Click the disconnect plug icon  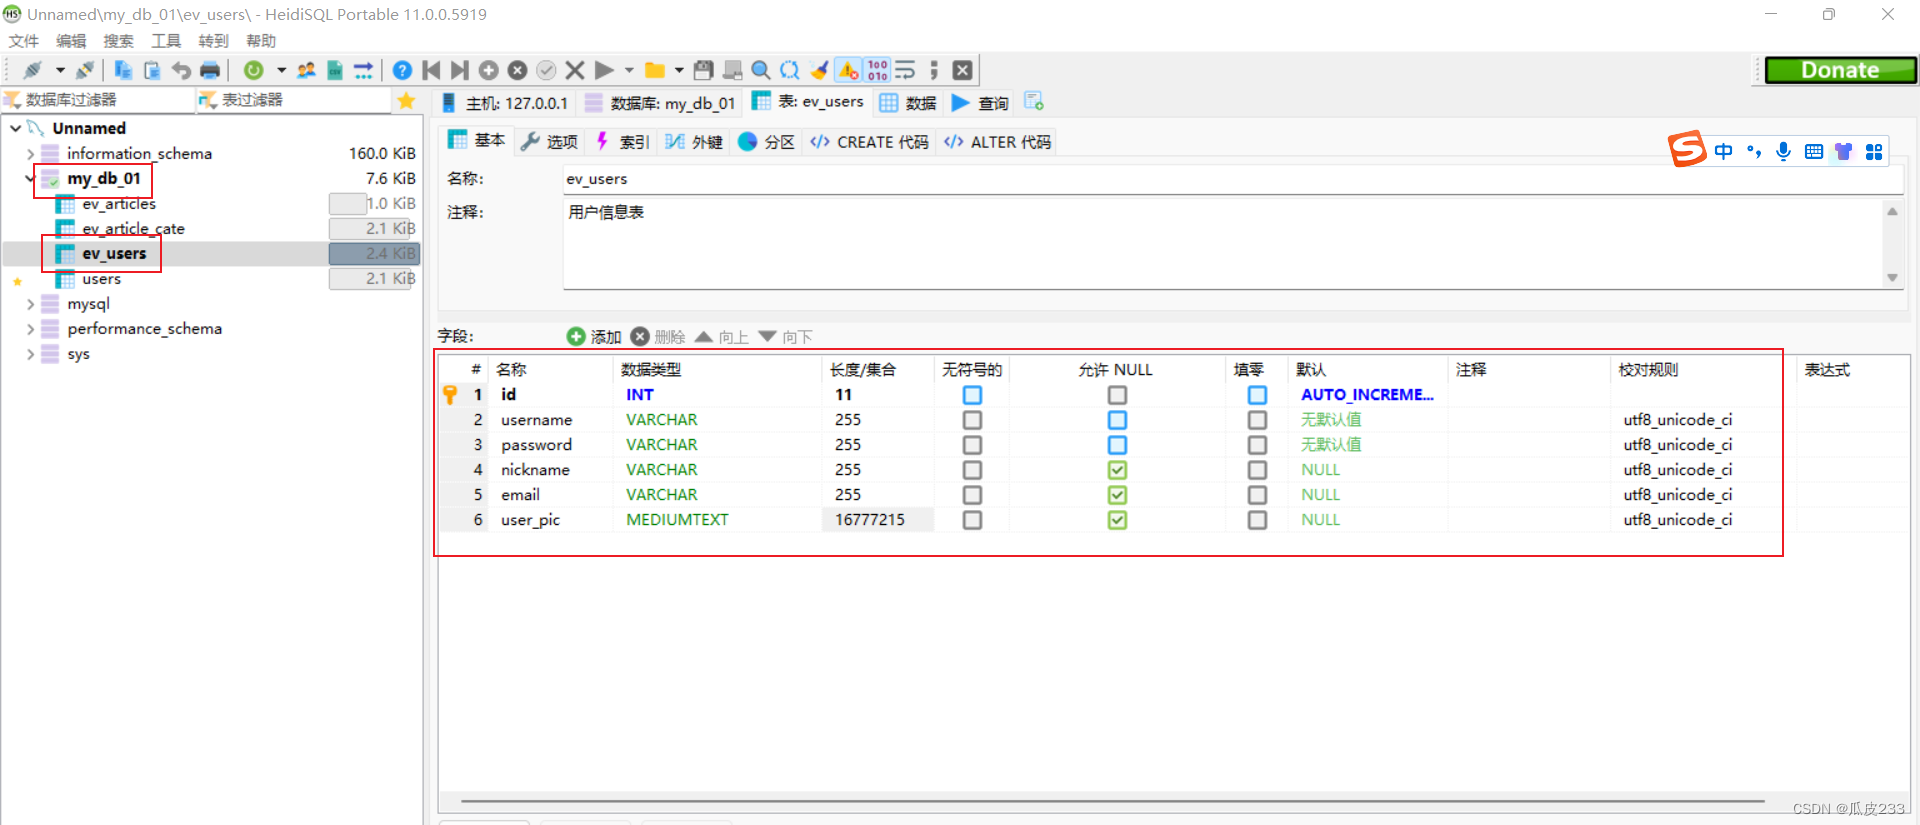(x=85, y=70)
